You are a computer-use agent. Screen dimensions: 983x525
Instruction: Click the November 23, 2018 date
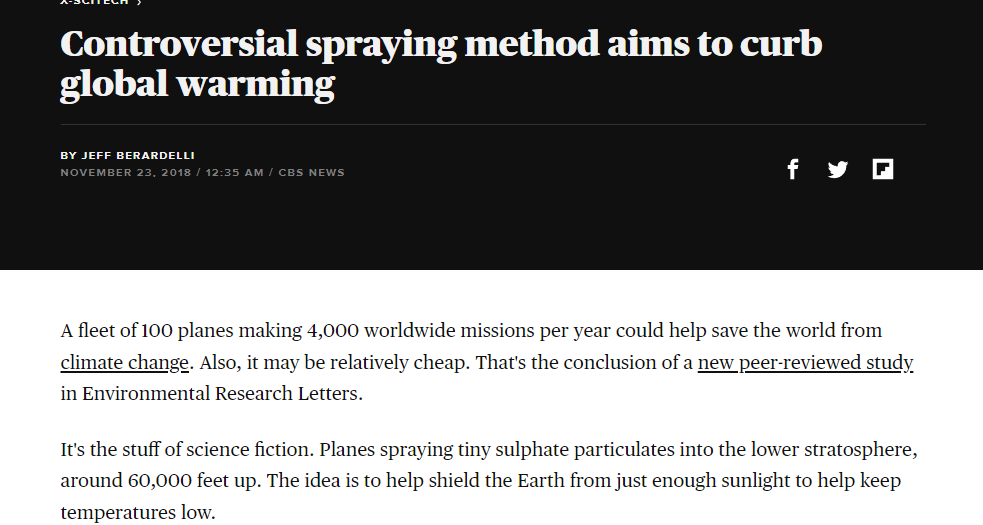124,172
